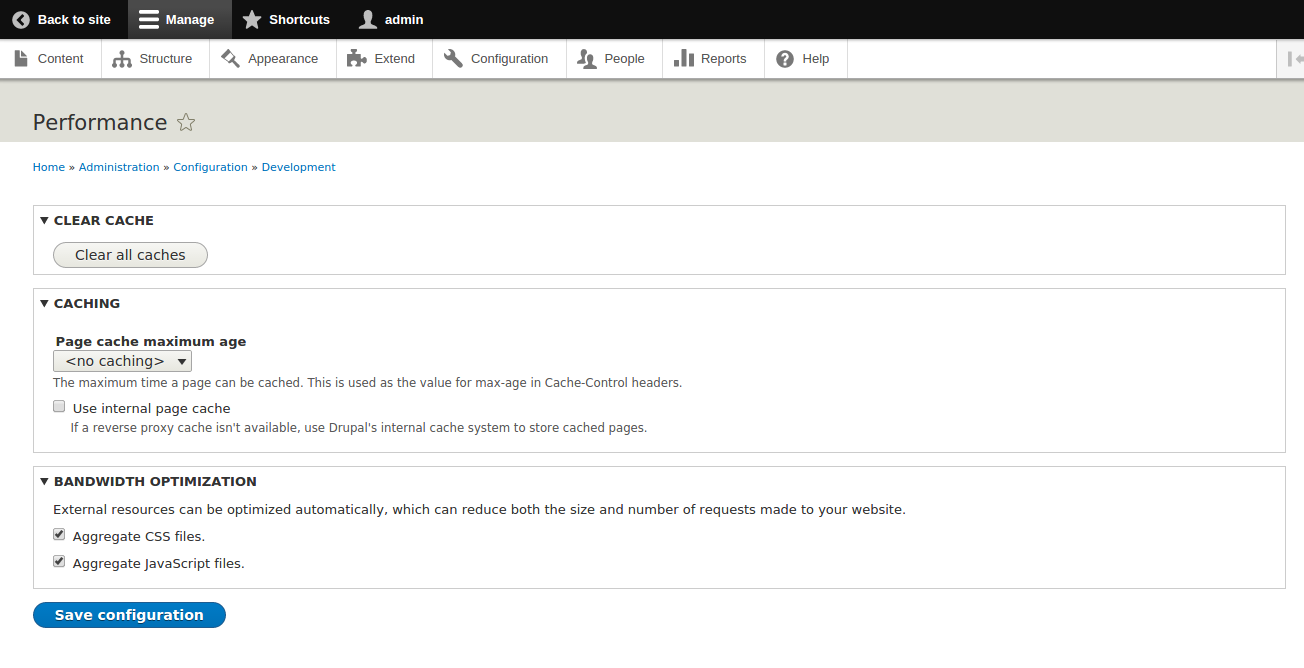Open the Development breadcrumb link
Screen dimensions: 1304x668
tap(298, 167)
